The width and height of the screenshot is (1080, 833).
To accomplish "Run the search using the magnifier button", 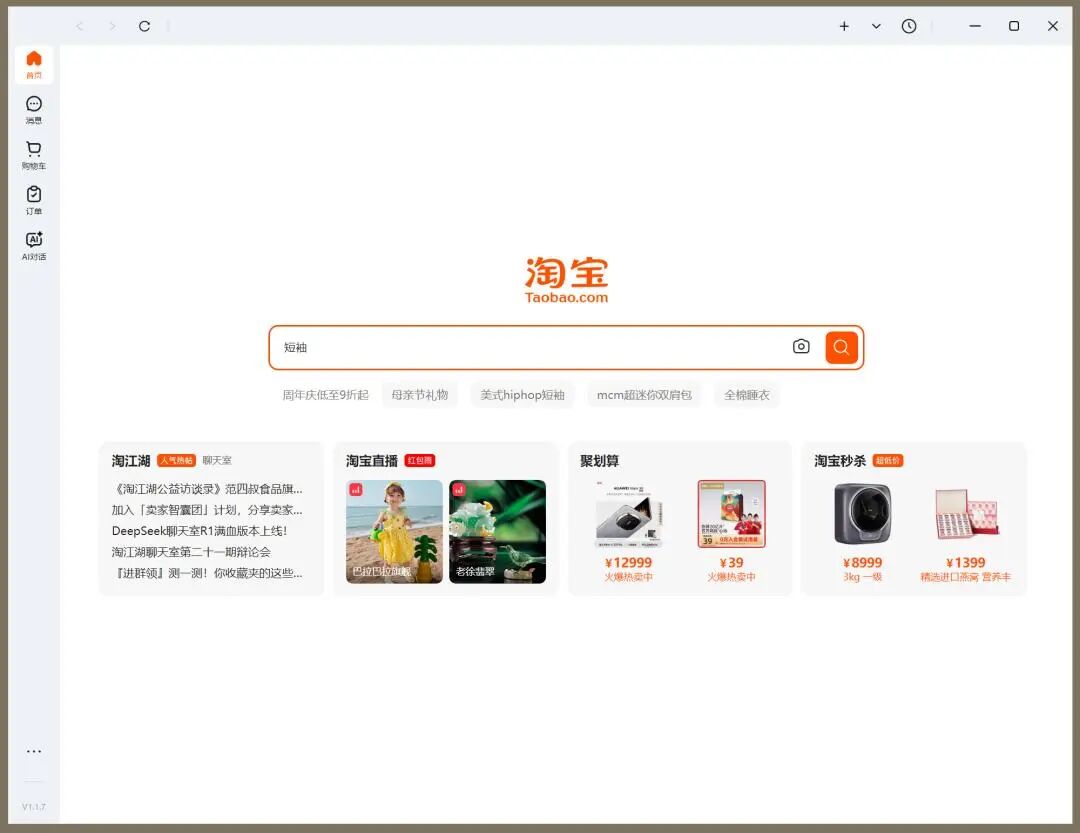I will [840, 346].
